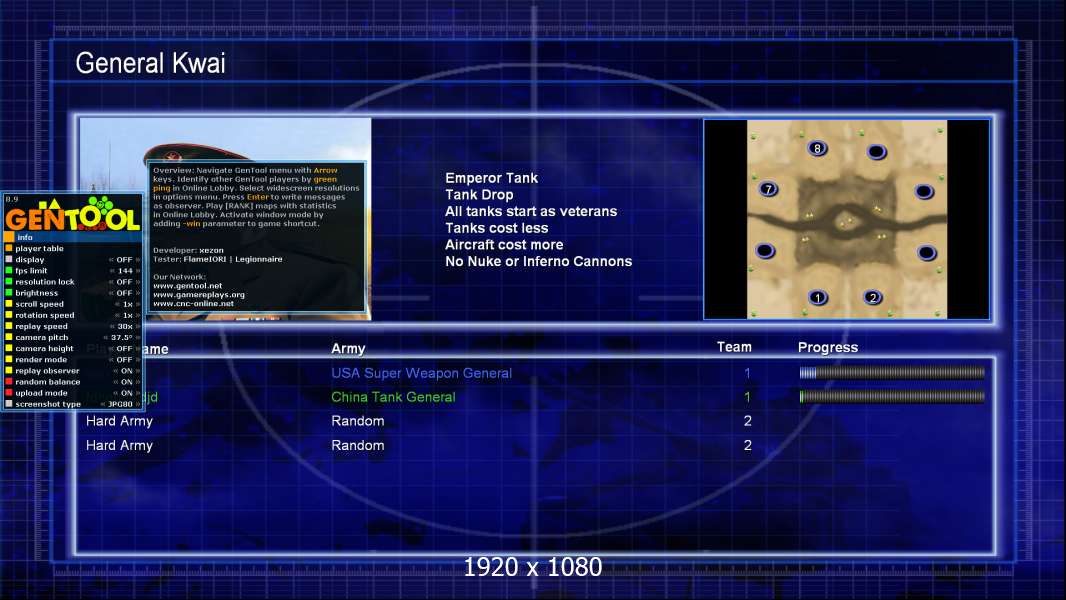Viewport: 1066px width, 600px height.
Task: Increase fps limit with its right arrow
Action: [x=138, y=270]
